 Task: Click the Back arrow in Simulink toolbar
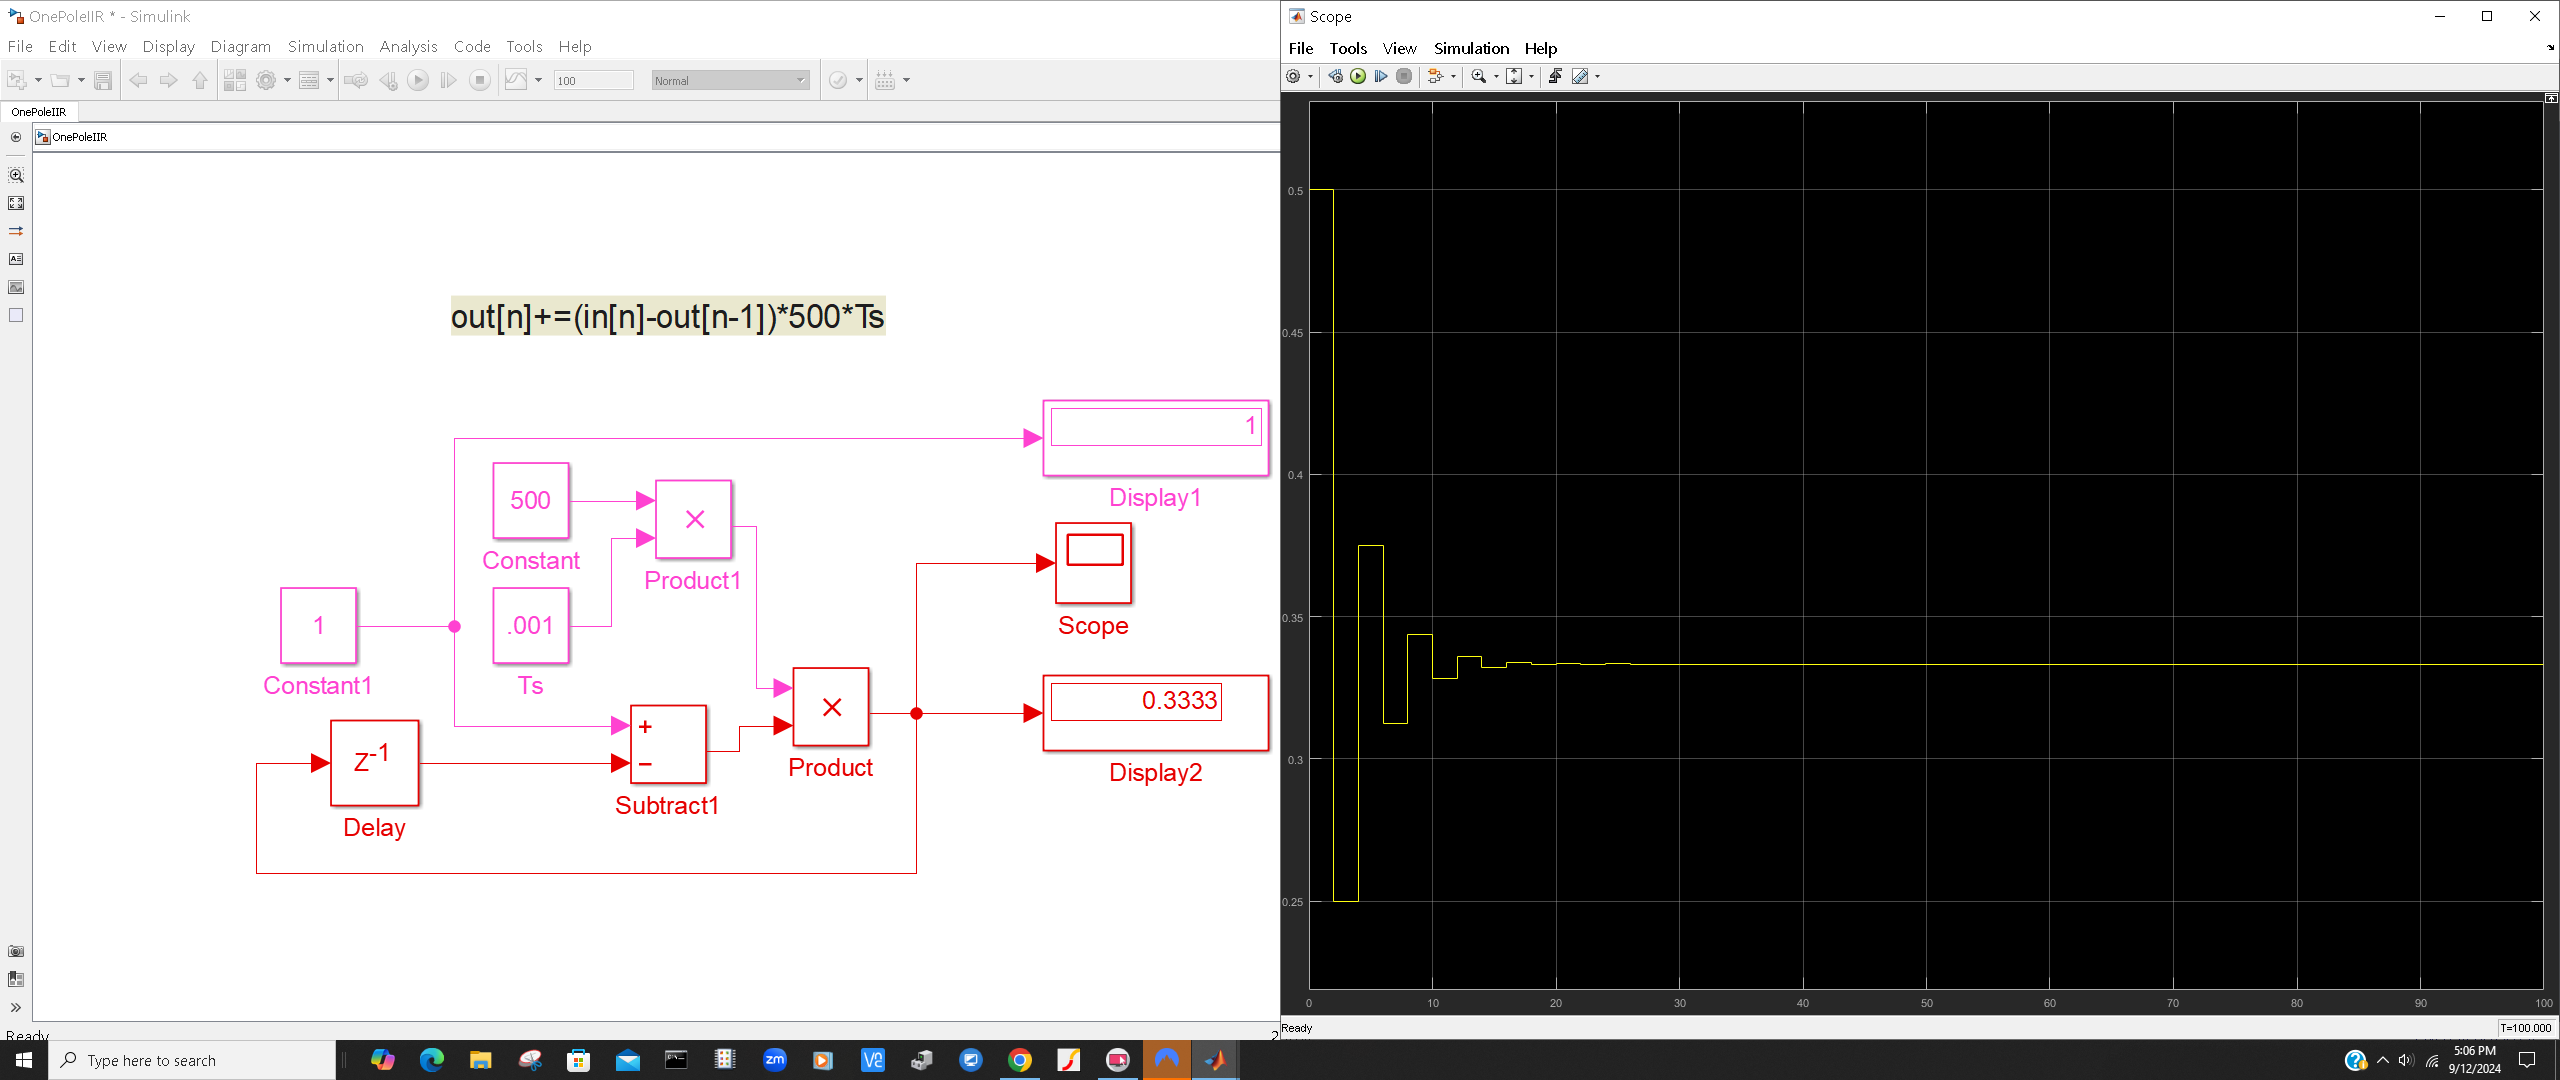click(x=138, y=80)
